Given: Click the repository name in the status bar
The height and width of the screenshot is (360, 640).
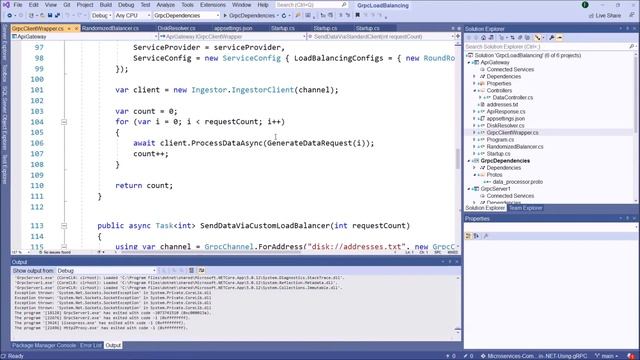Looking at the screenshot, I should tap(534, 356).
